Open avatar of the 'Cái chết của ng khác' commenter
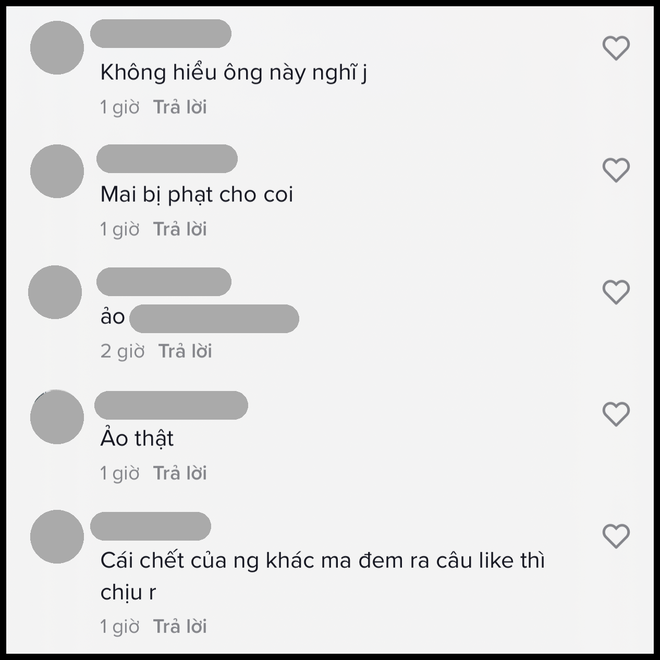 pos(57,537)
